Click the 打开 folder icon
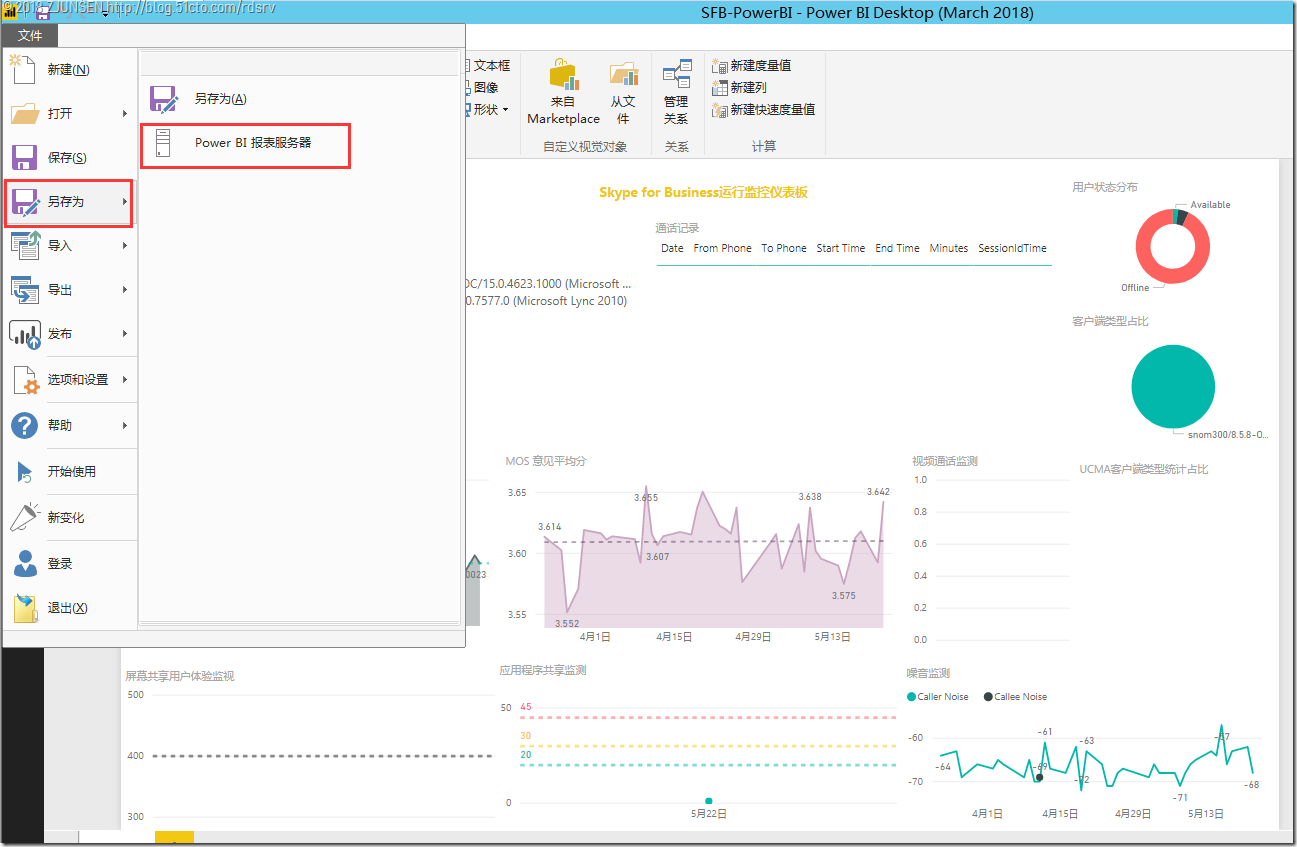The width and height of the screenshot is (1297, 847). (x=24, y=114)
